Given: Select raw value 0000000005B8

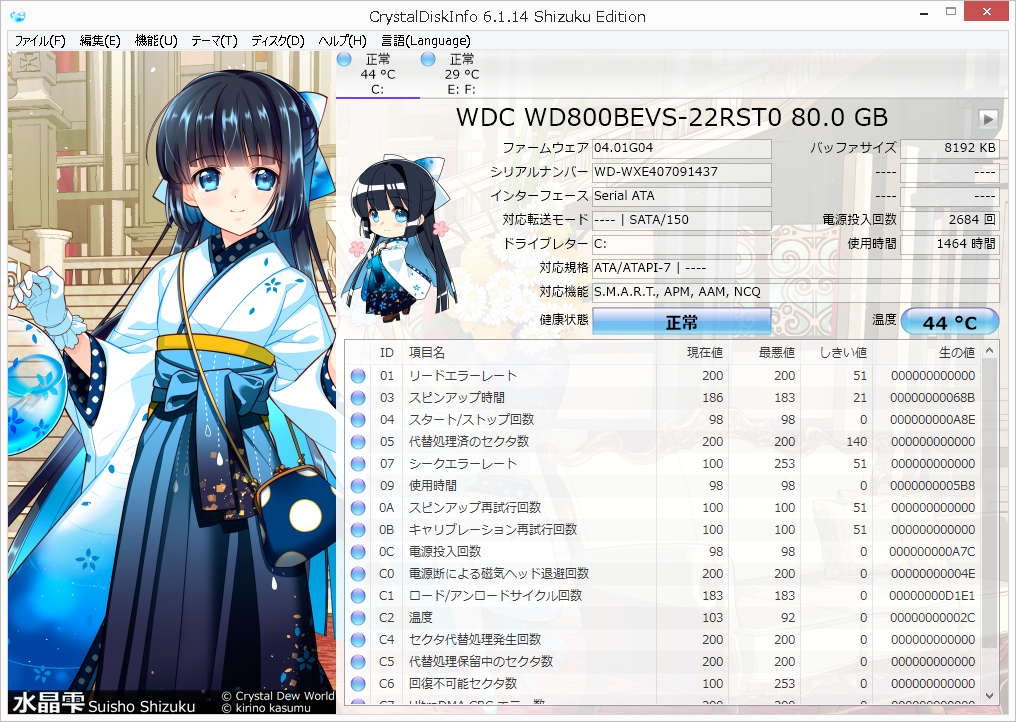Looking at the screenshot, I should 932,486.
